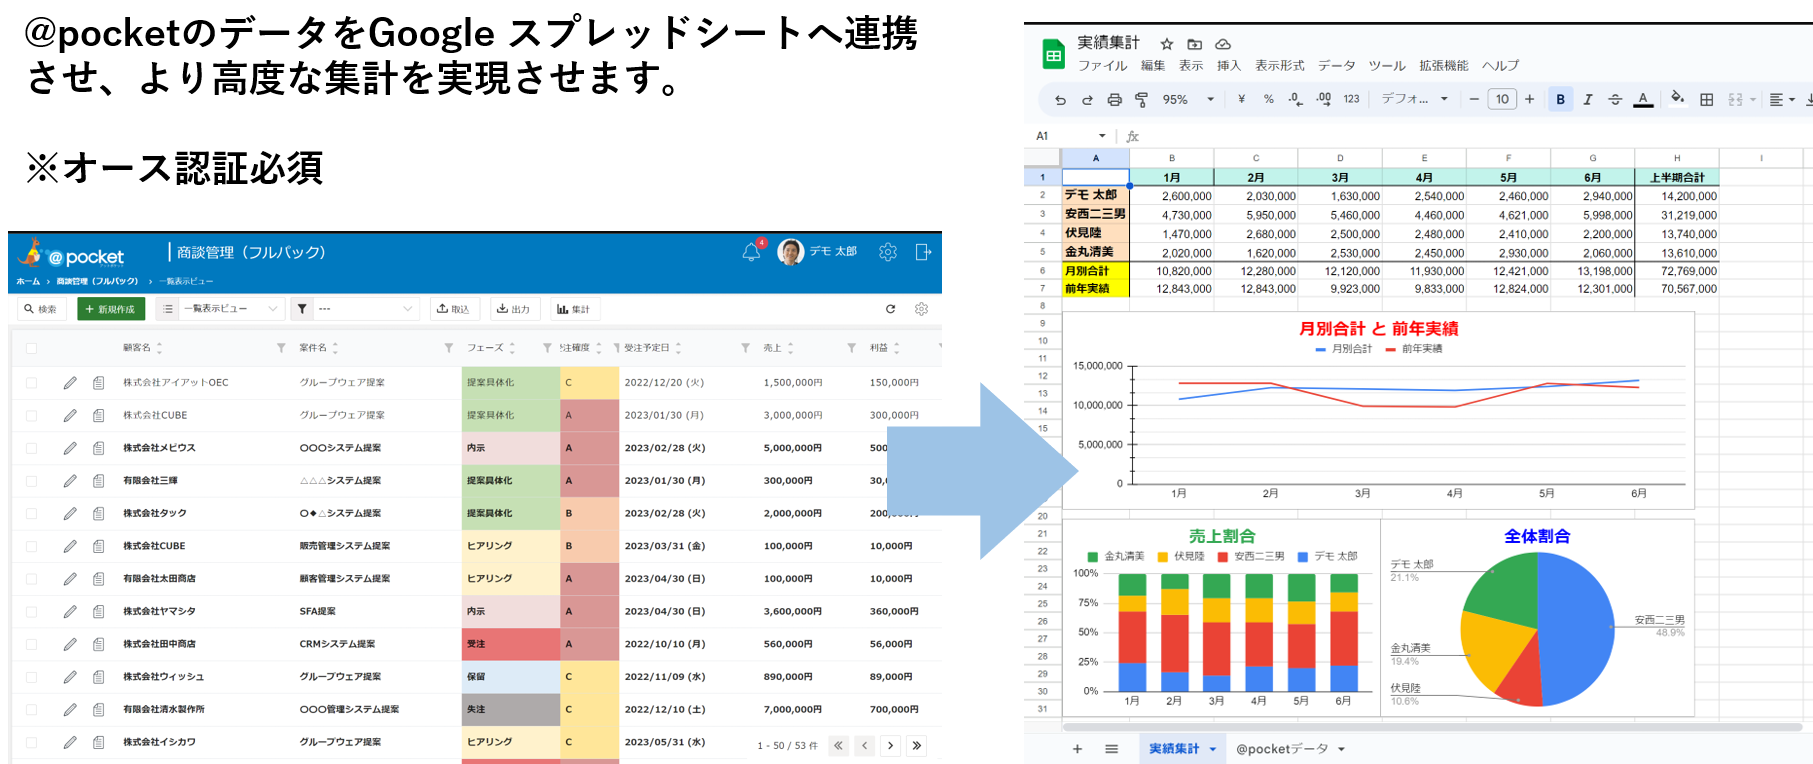This screenshot has height=764, width=1813.
Task: Open the データ menu in Sheets
Action: 1336,66
